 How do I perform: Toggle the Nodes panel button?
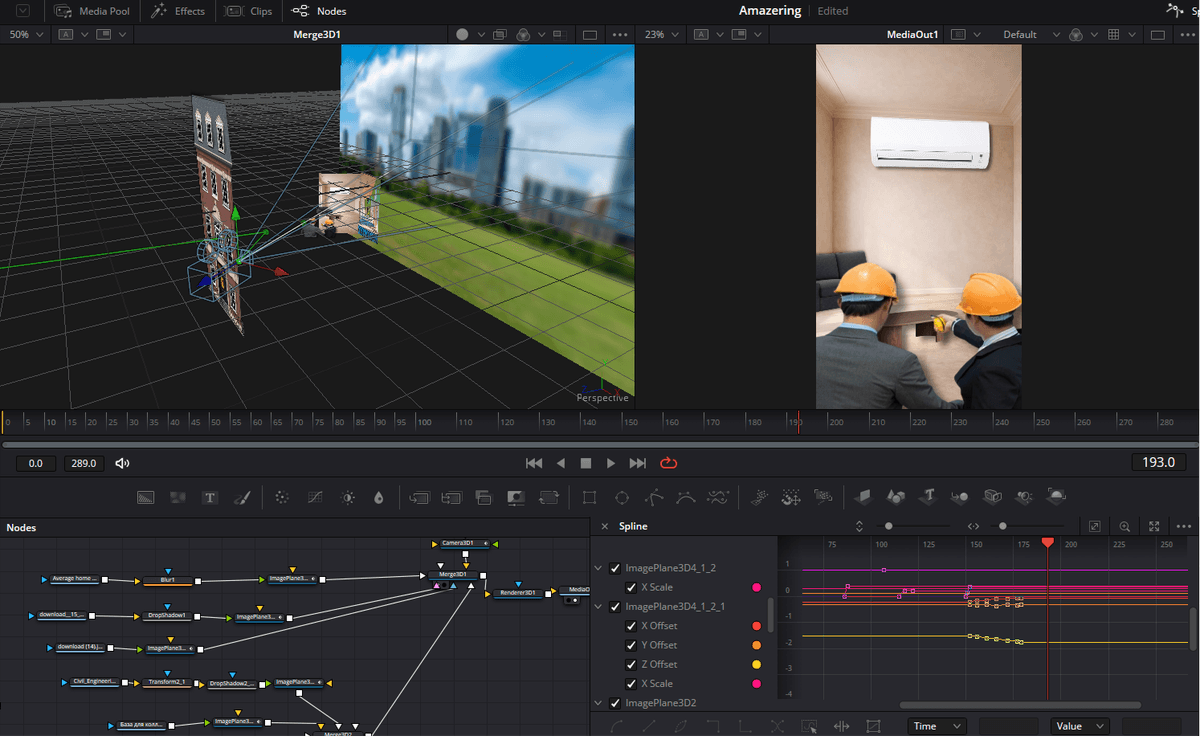(x=319, y=11)
